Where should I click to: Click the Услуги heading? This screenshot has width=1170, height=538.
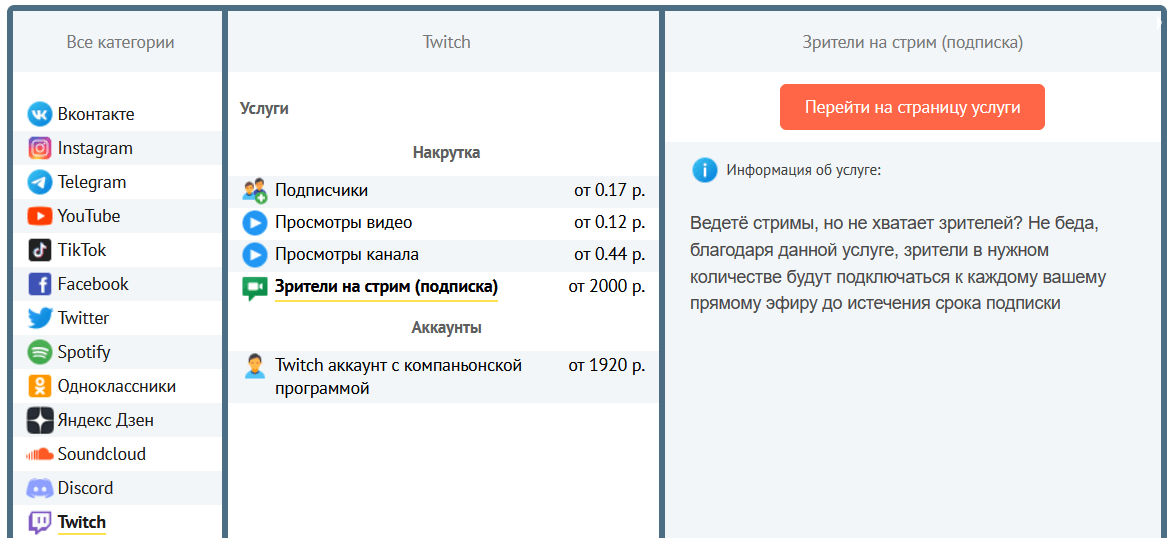pyautogui.click(x=264, y=109)
